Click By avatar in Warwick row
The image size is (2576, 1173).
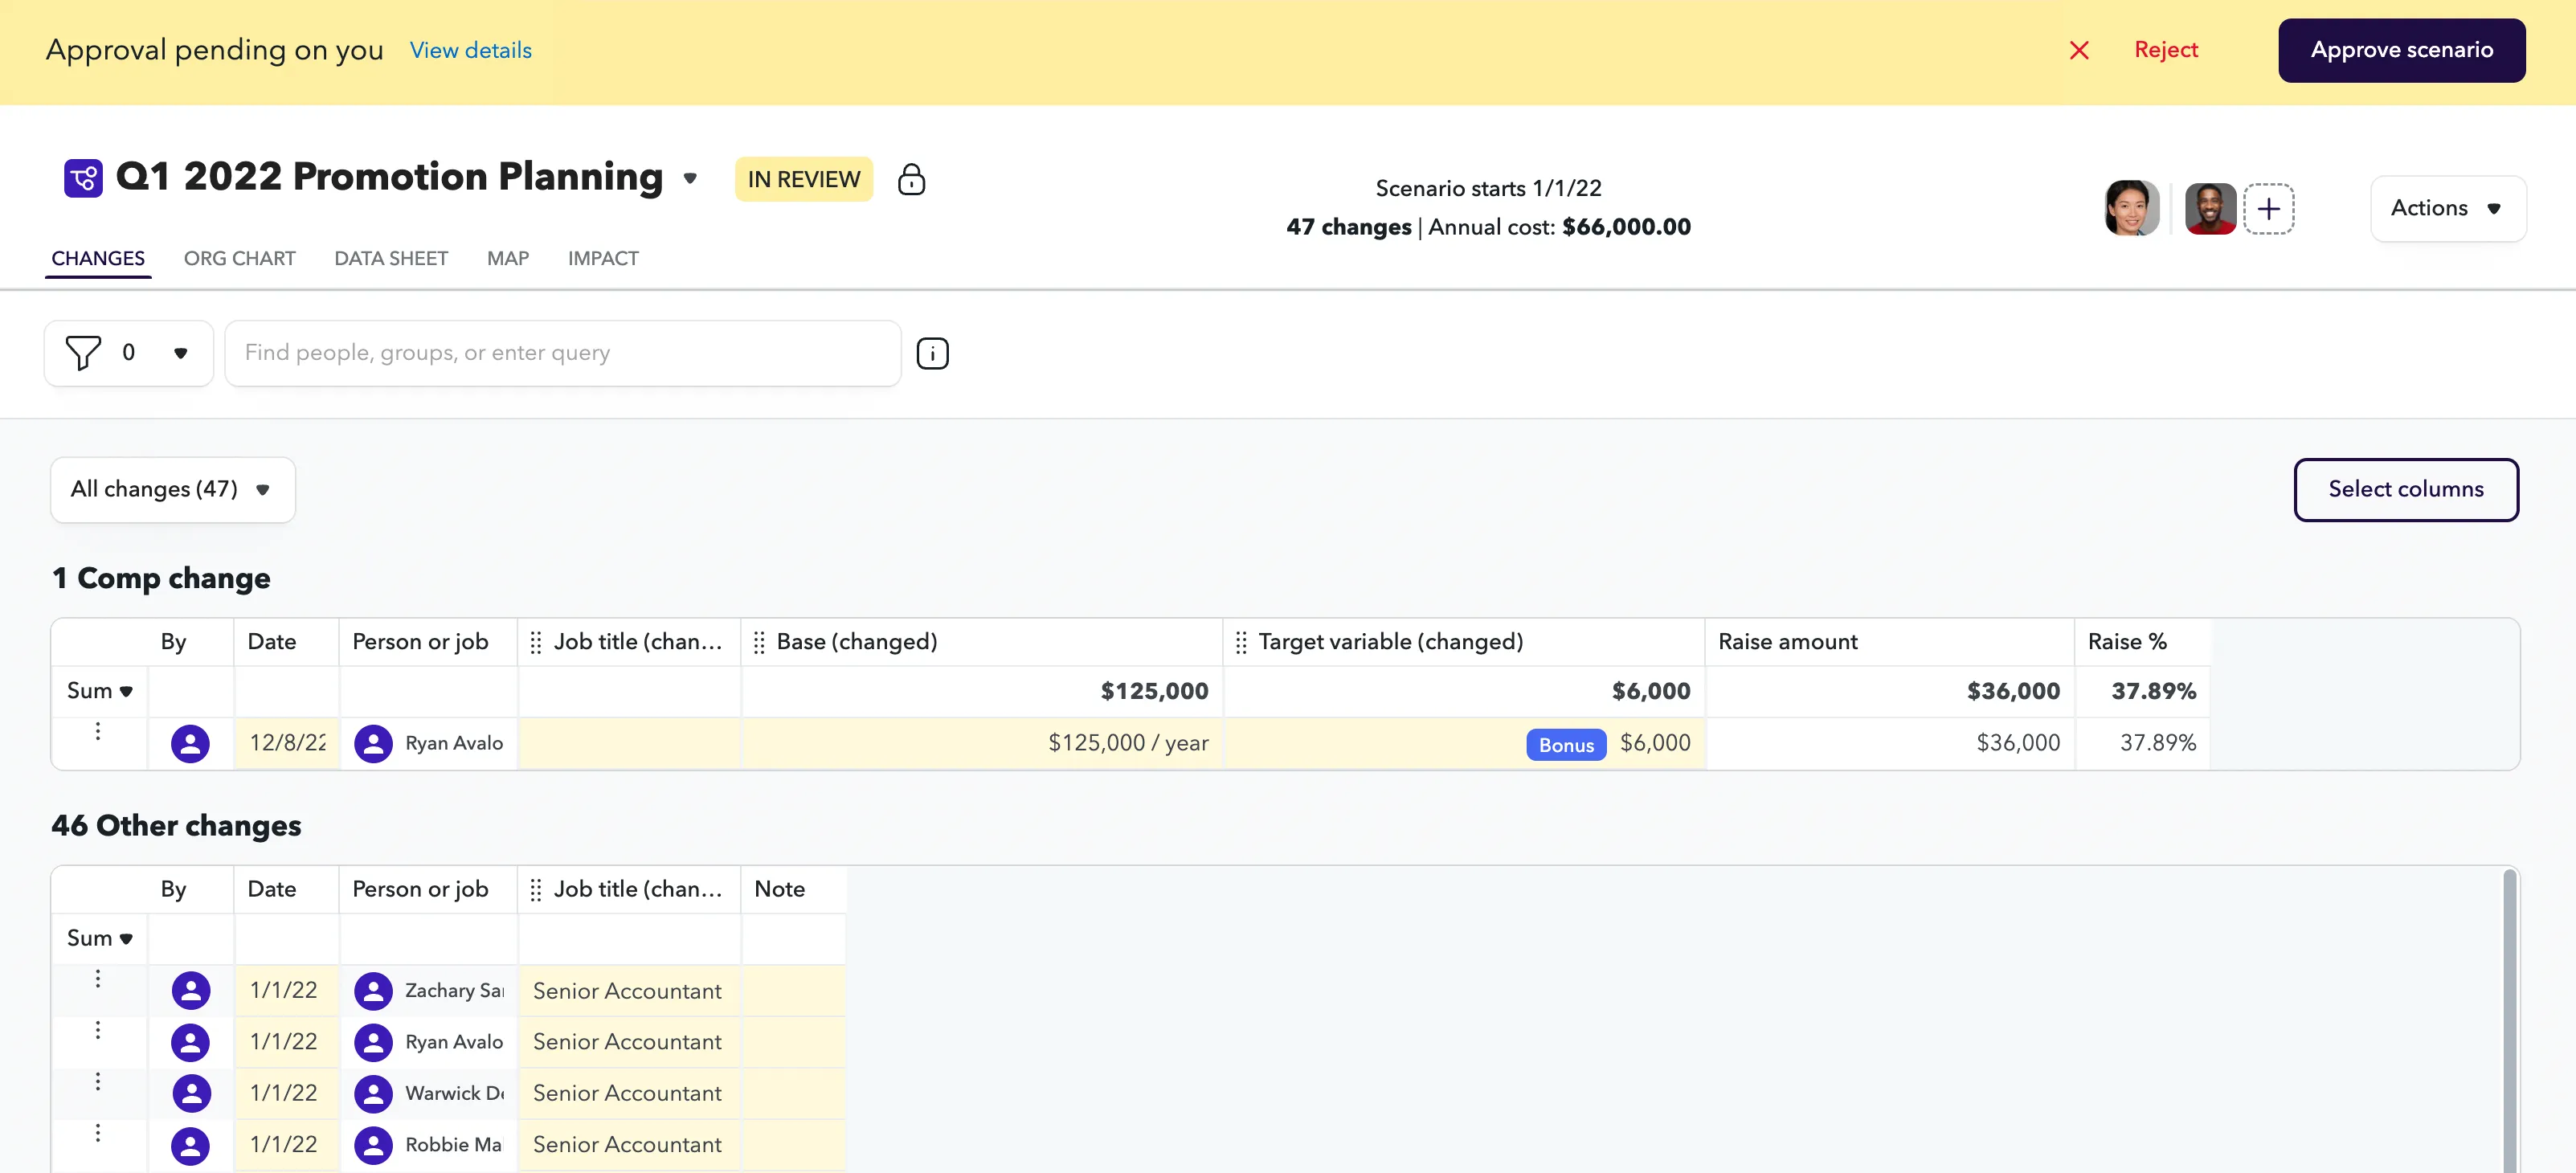[x=190, y=1093]
